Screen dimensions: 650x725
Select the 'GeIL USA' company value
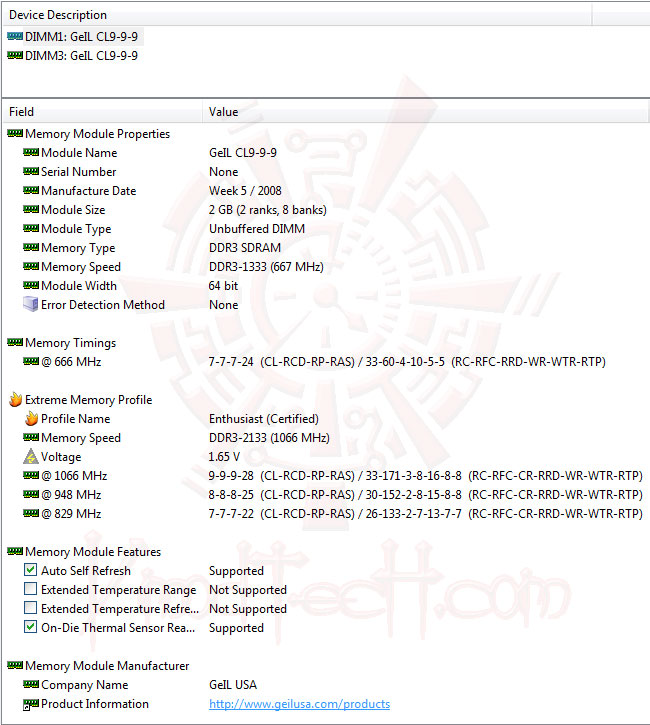point(233,685)
